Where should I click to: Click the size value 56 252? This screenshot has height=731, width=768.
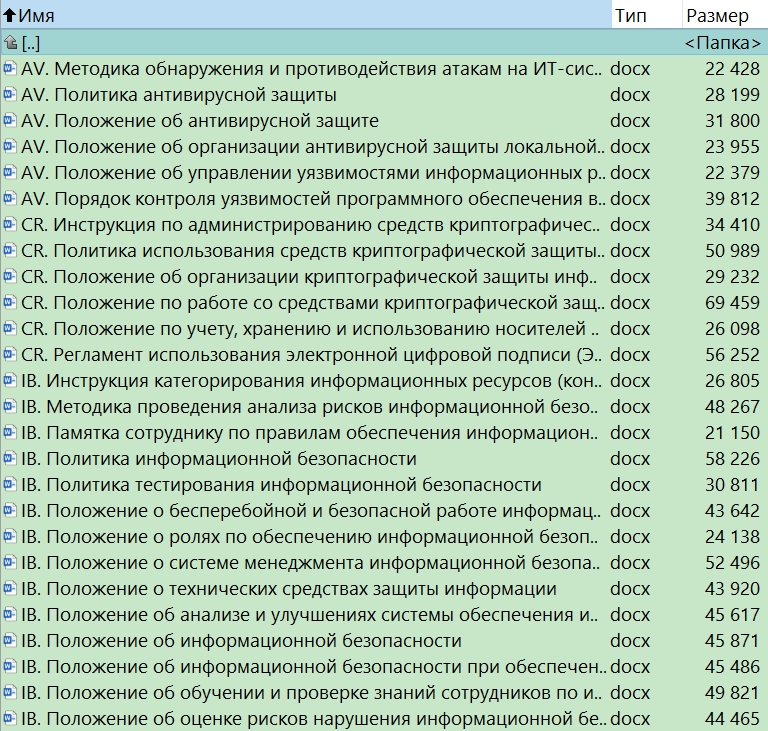click(x=732, y=354)
